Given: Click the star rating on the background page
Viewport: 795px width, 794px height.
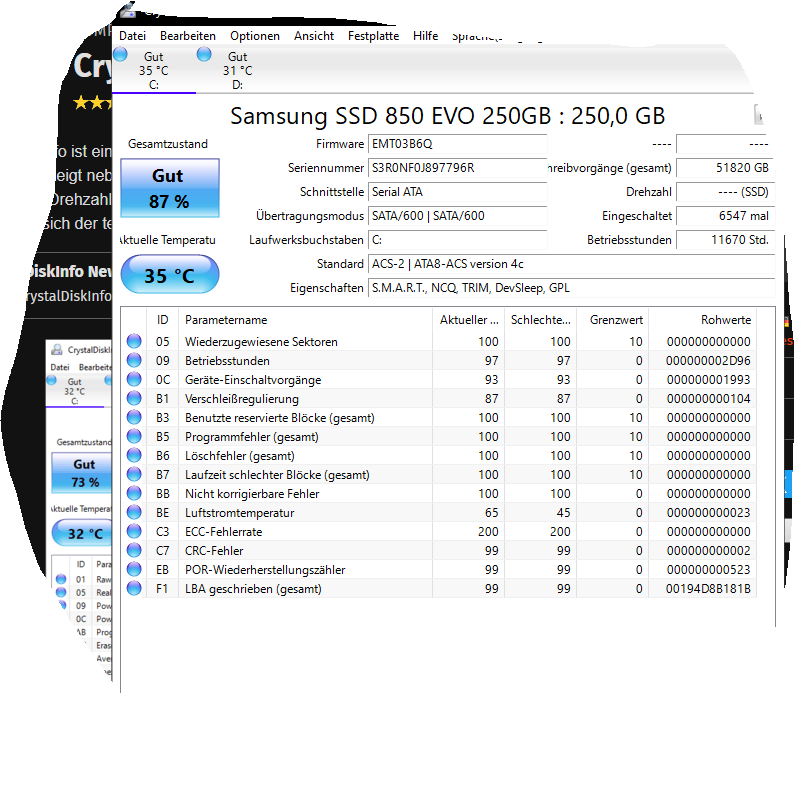Looking at the screenshot, I should coord(93,103).
